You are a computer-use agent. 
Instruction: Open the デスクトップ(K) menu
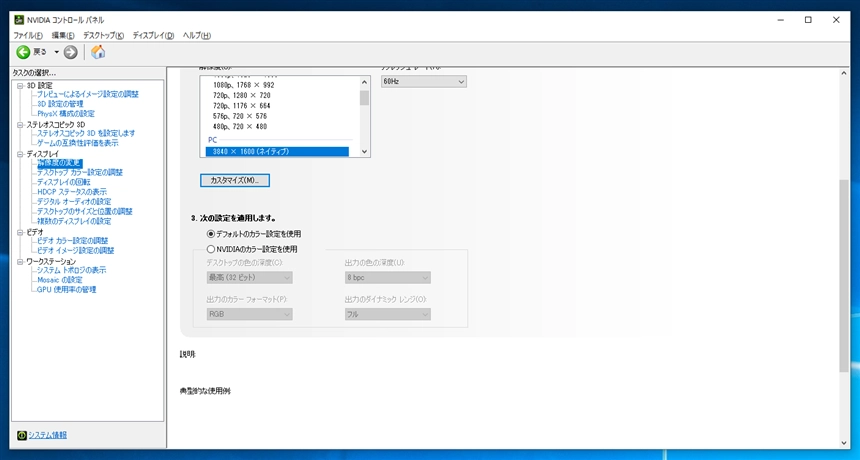coord(103,36)
